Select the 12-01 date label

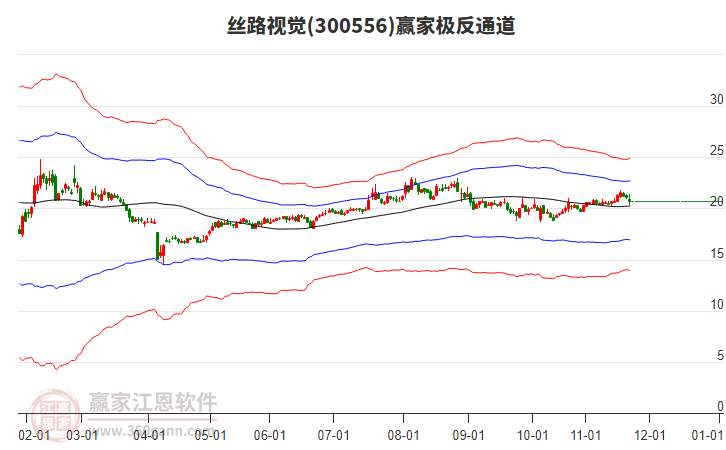click(x=649, y=436)
